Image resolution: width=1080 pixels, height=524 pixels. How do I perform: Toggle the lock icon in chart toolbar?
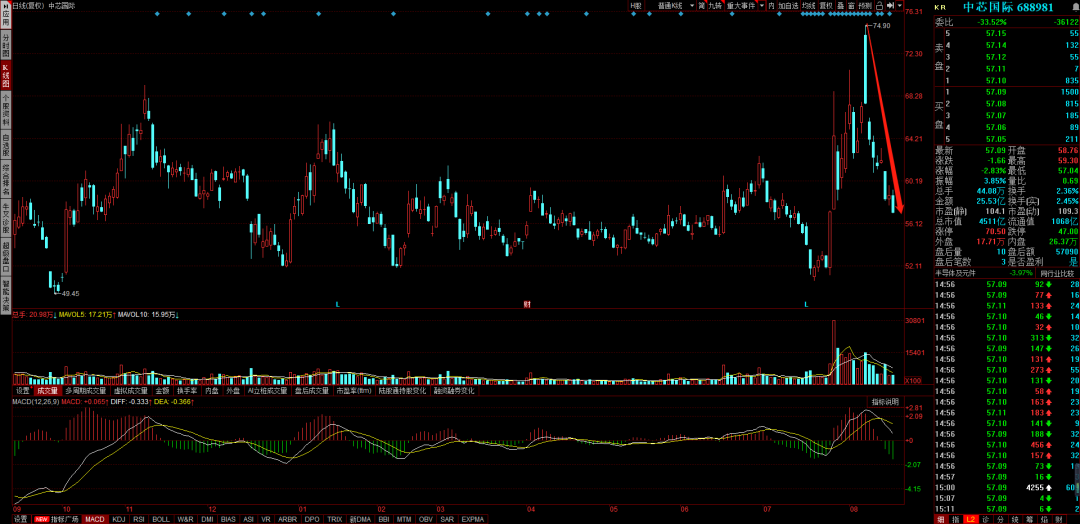(x=879, y=6)
